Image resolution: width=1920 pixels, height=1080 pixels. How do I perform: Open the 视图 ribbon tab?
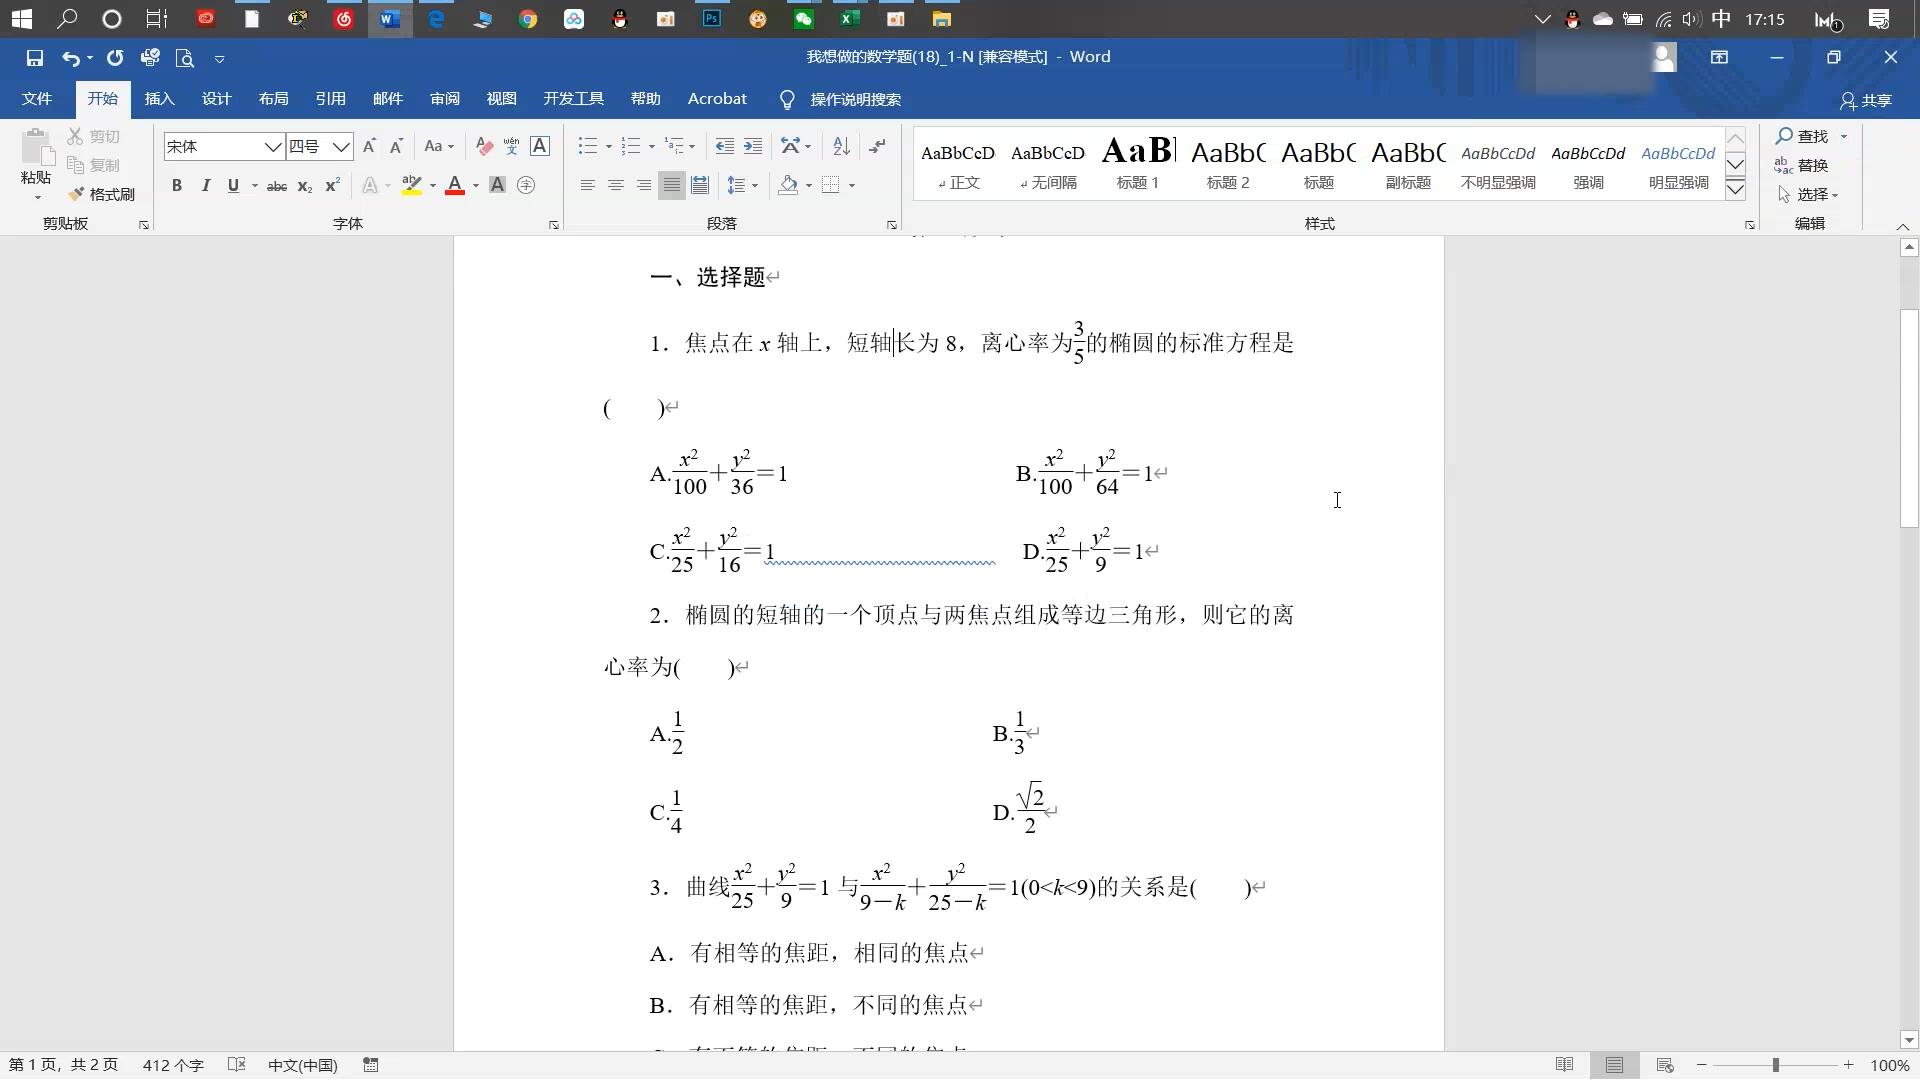(501, 98)
